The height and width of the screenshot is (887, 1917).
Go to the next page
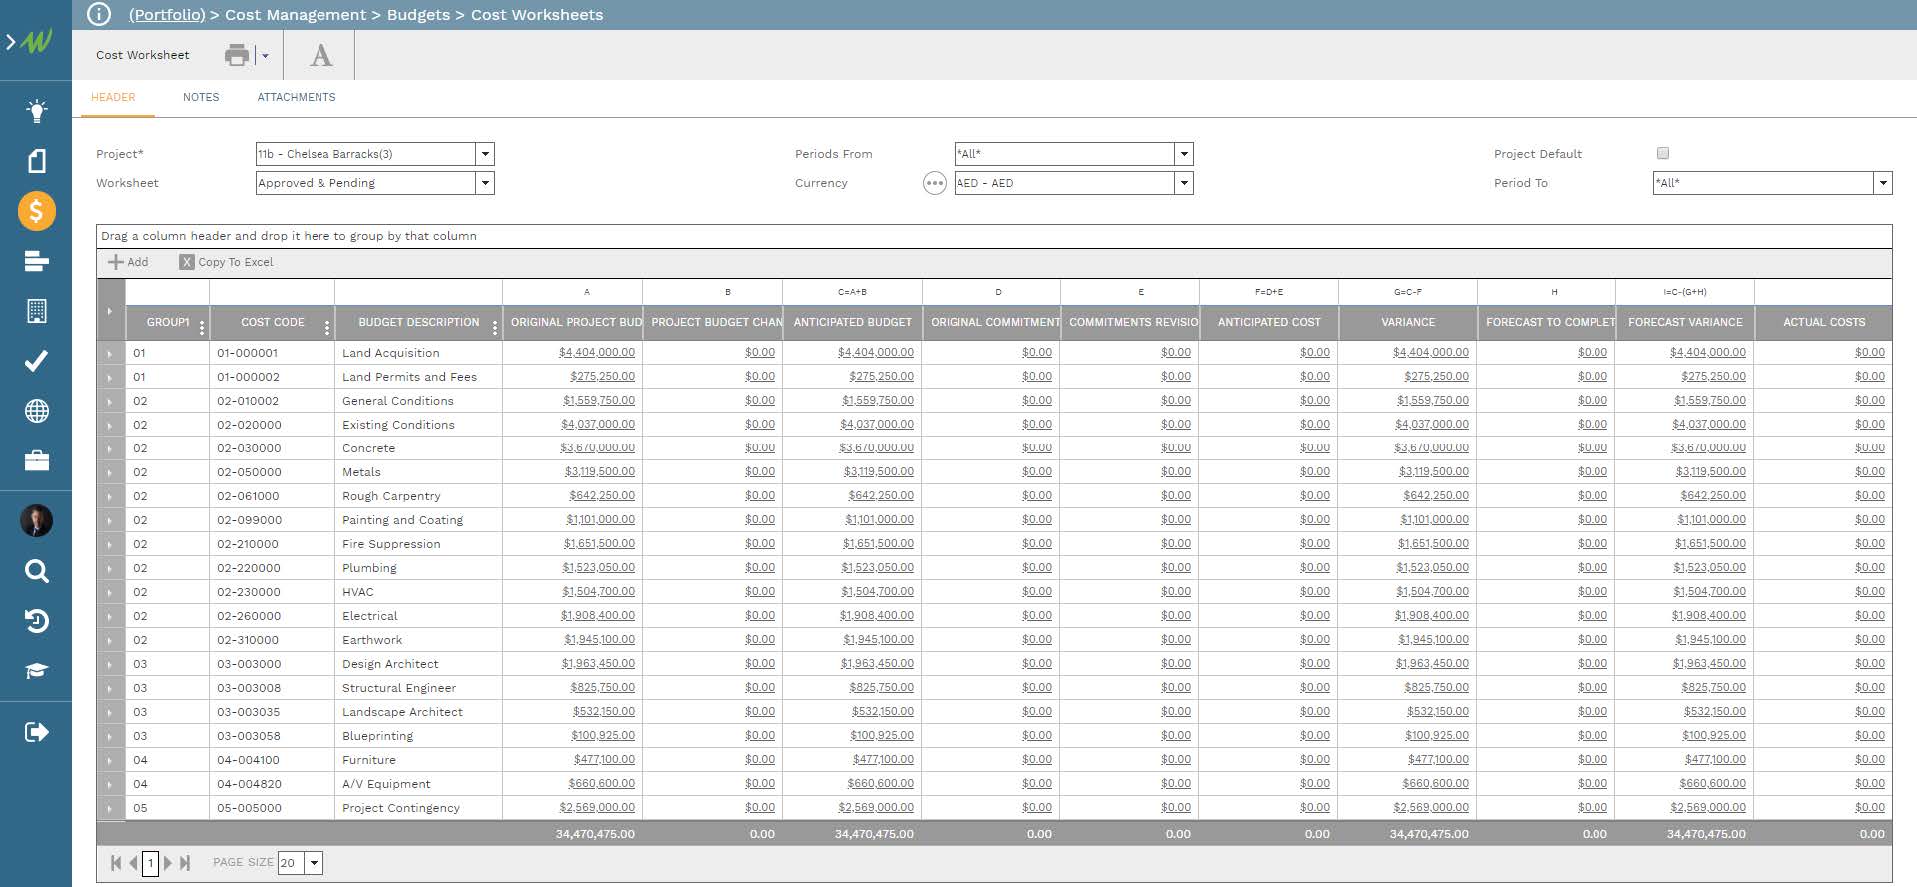[167, 863]
